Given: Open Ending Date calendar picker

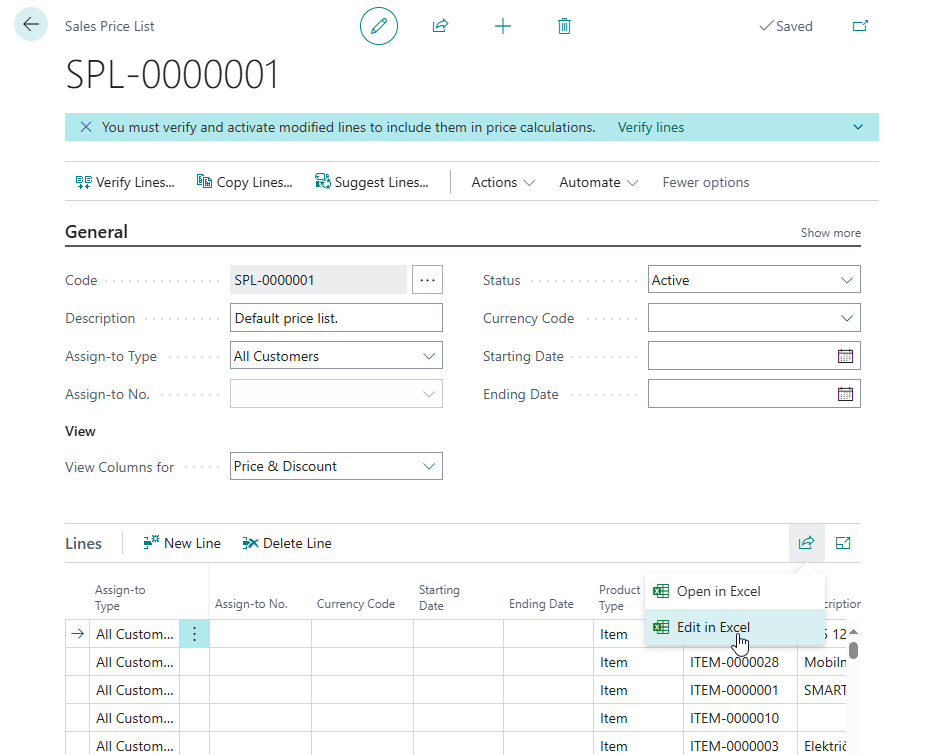Looking at the screenshot, I should pos(845,394).
